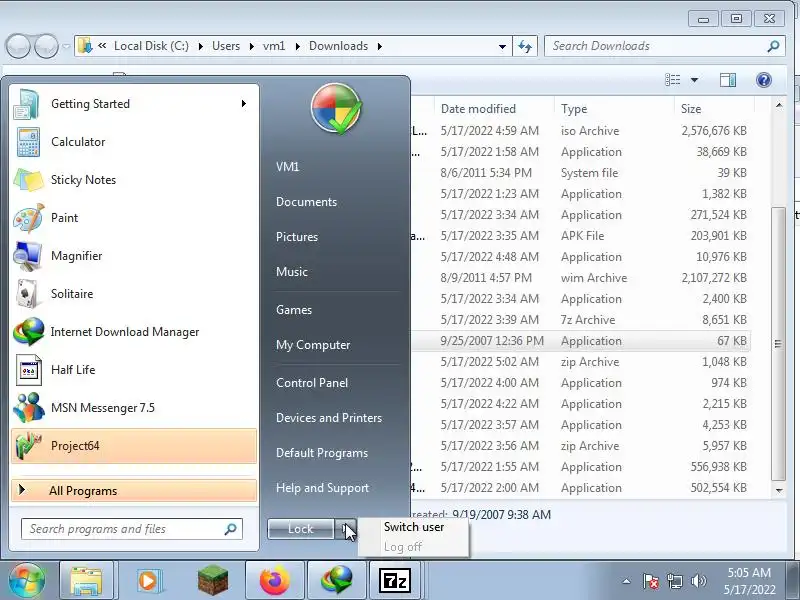Open 7-Zip from the taskbar
This screenshot has height=600, width=800.
pyautogui.click(x=395, y=581)
